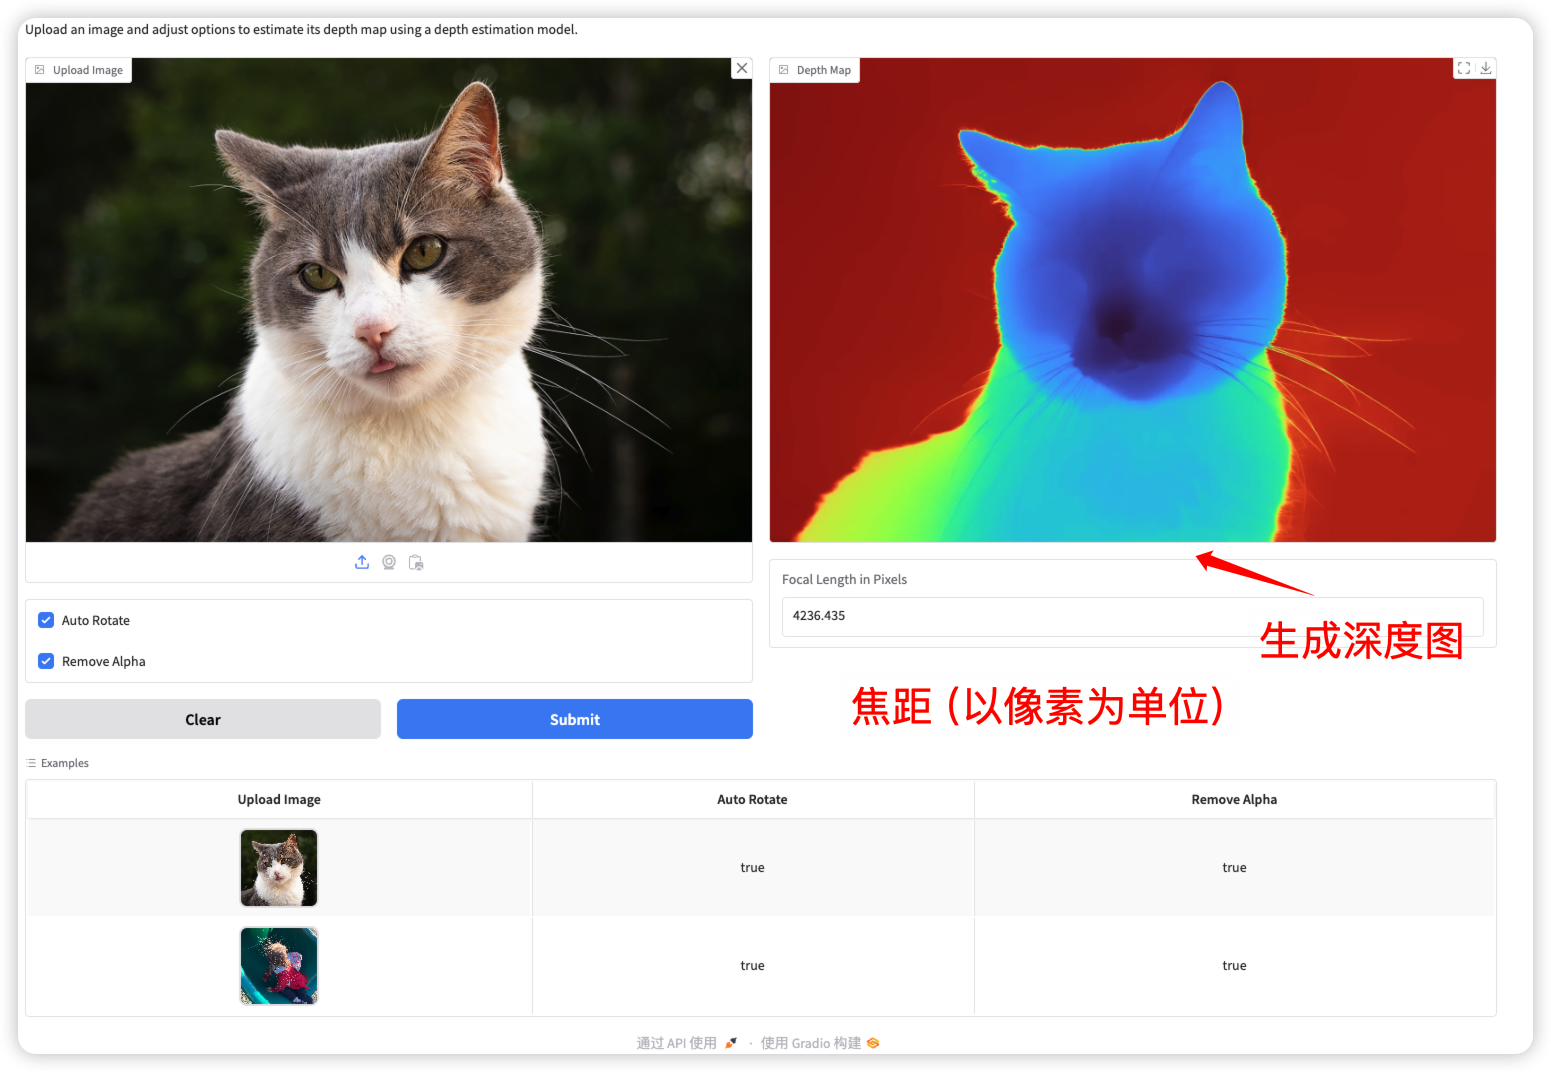Click the Examples list icon
This screenshot has width=1551, height=1072.
tap(32, 763)
